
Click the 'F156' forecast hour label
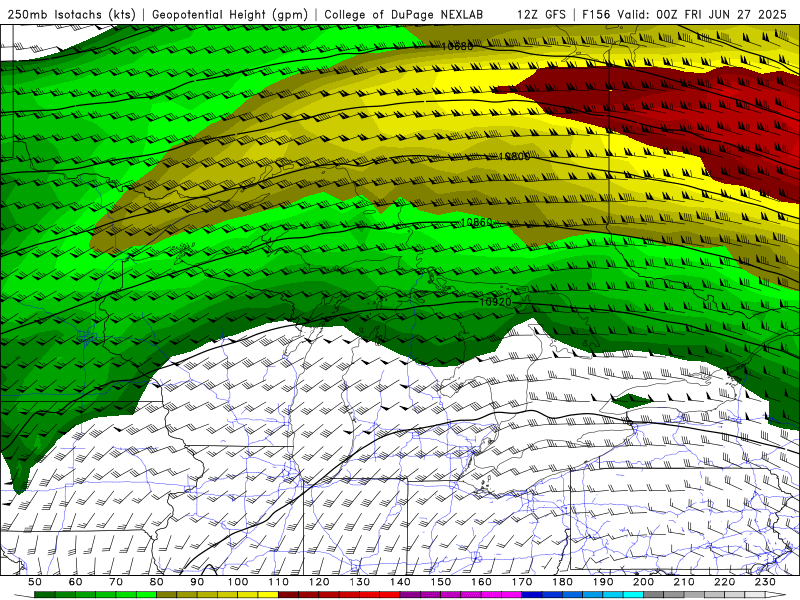(596, 14)
